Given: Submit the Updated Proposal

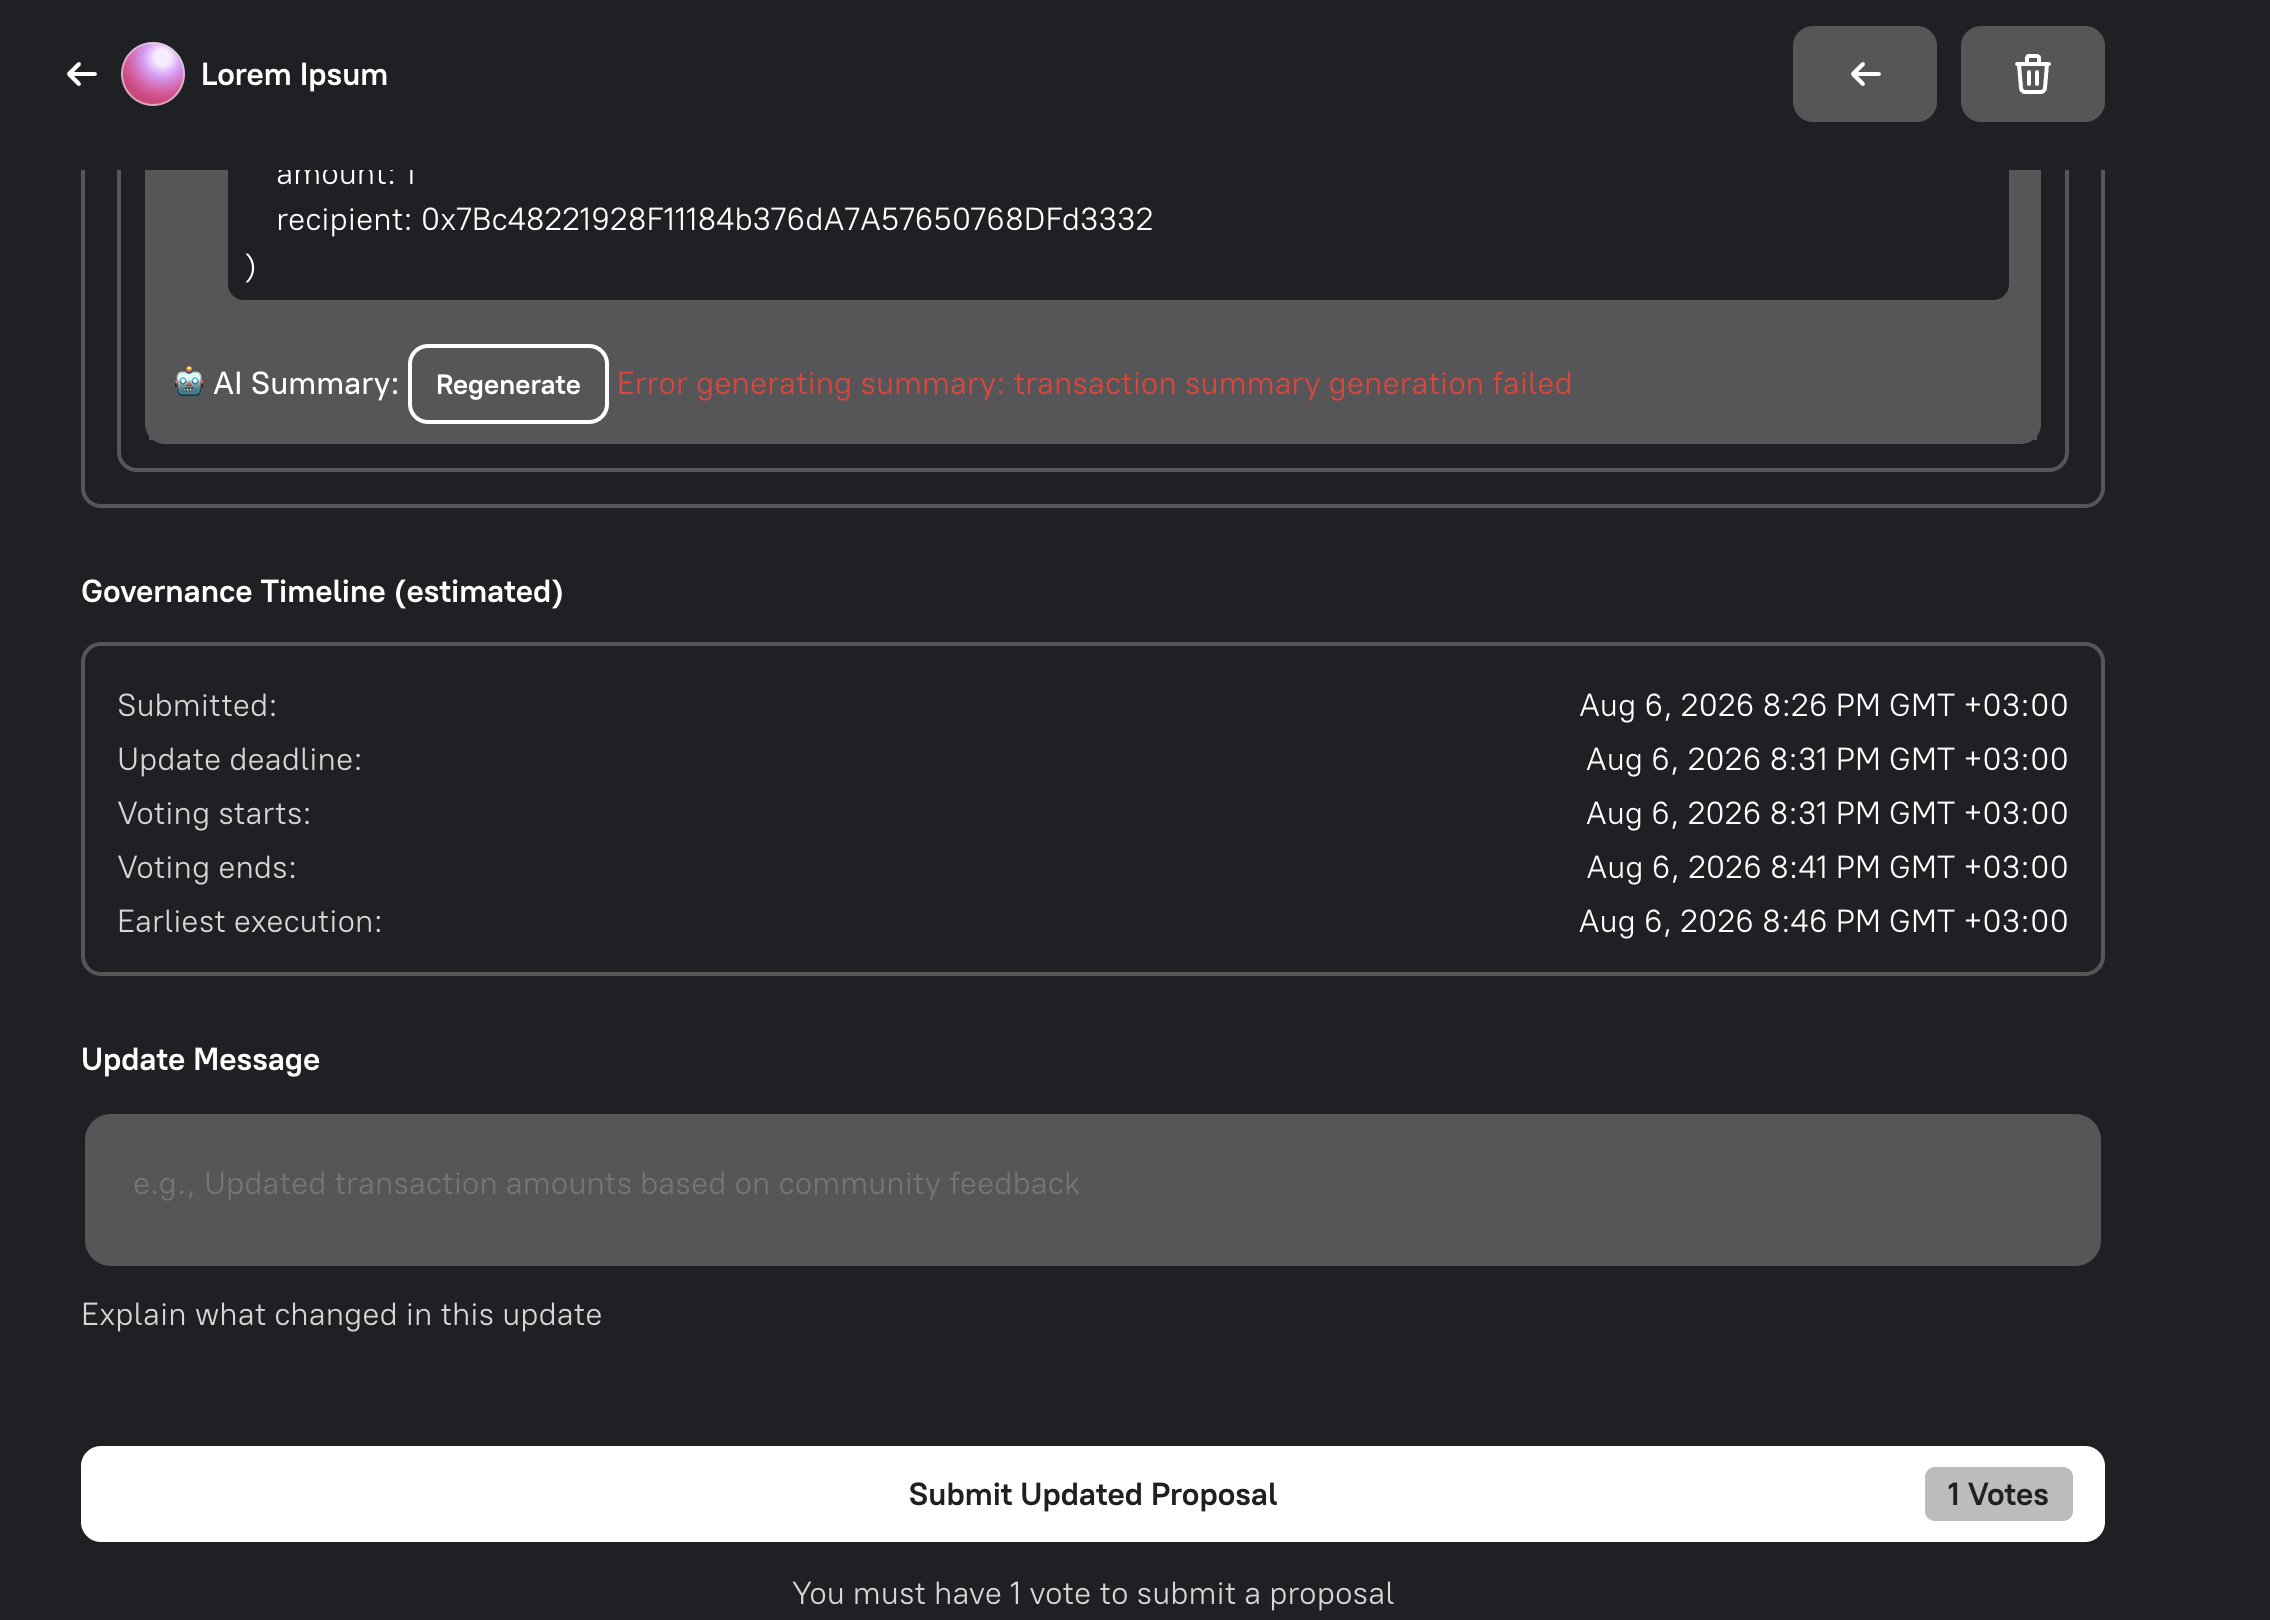Looking at the screenshot, I should (x=1092, y=1494).
